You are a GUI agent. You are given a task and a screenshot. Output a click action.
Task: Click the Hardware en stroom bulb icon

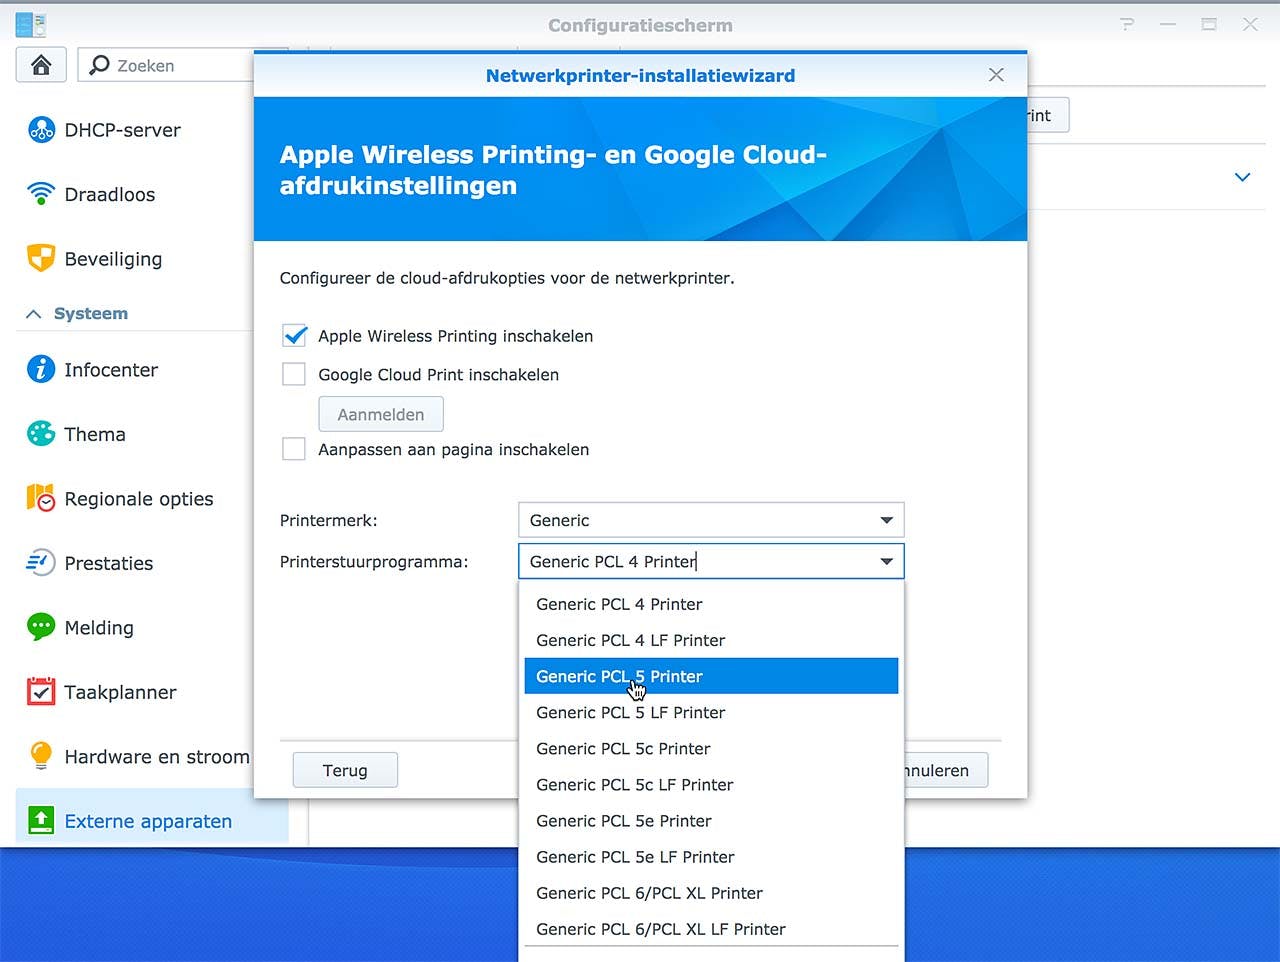[41, 756]
